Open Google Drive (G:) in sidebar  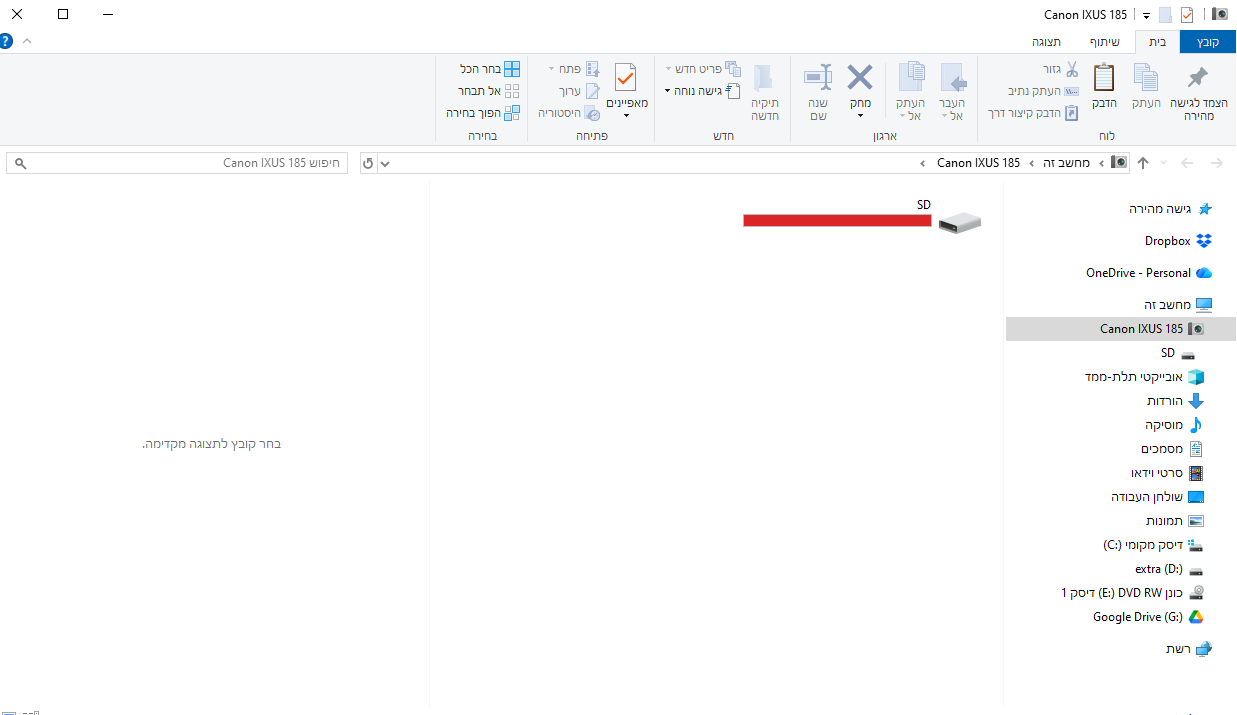point(1148,617)
